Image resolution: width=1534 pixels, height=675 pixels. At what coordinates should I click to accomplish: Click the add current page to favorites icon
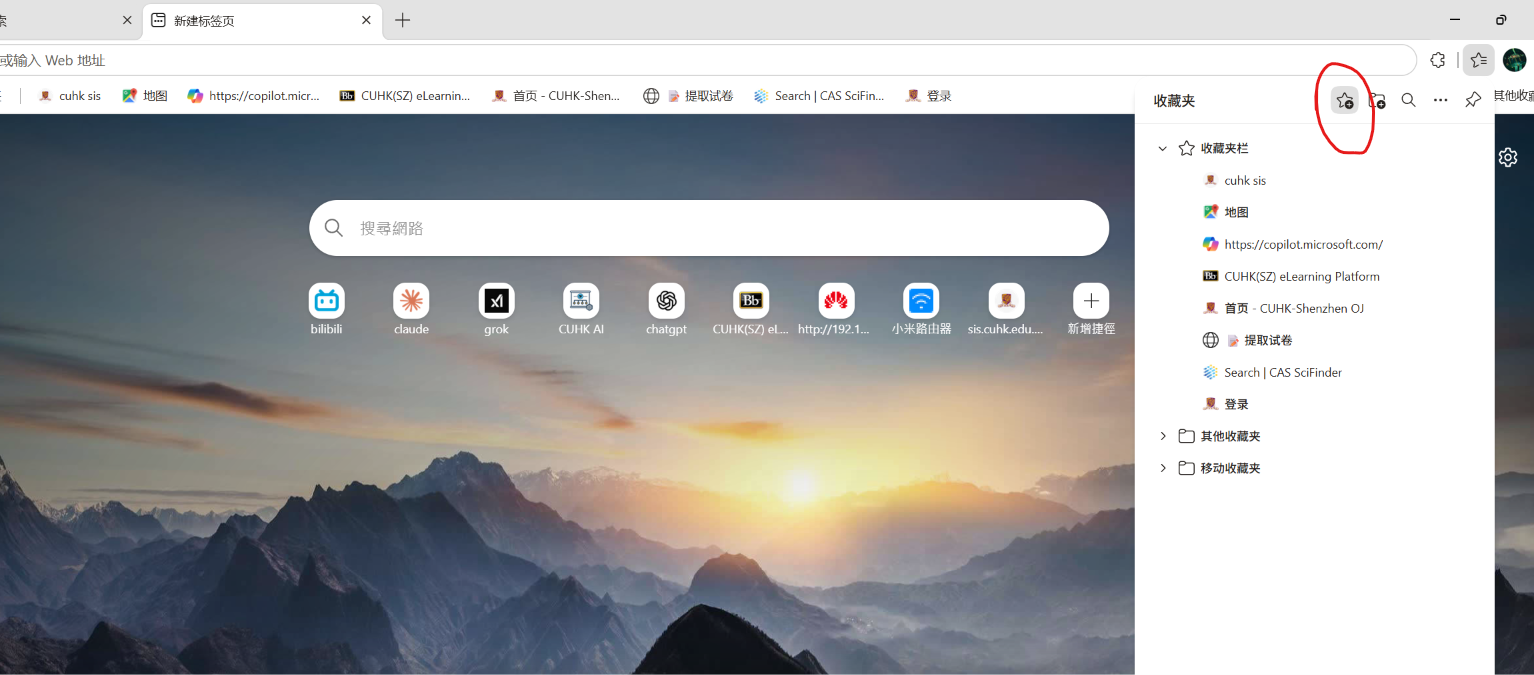tap(1345, 100)
